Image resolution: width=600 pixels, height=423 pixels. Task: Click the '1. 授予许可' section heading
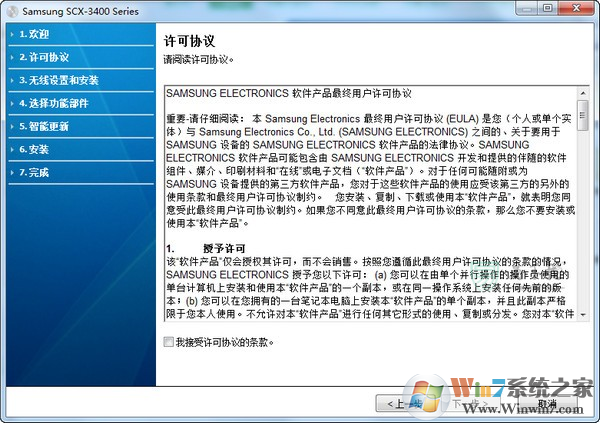coord(206,248)
